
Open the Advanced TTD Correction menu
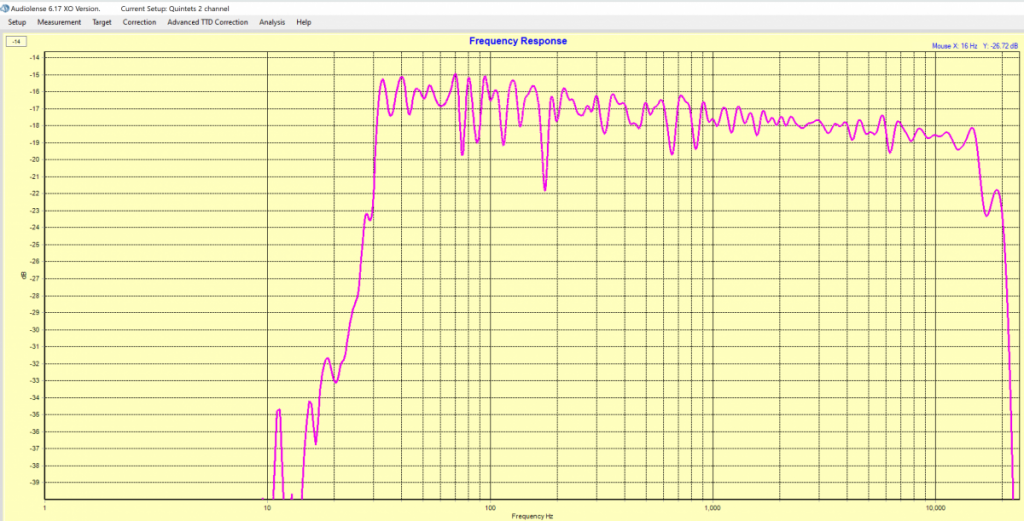tap(208, 22)
